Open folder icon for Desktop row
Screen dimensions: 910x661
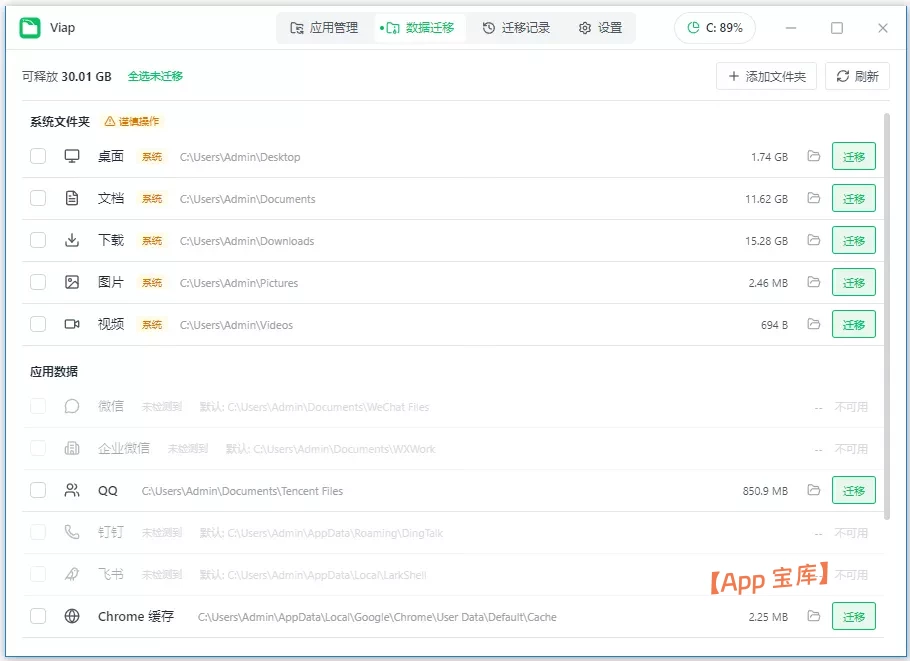click(x=814, y=156)
